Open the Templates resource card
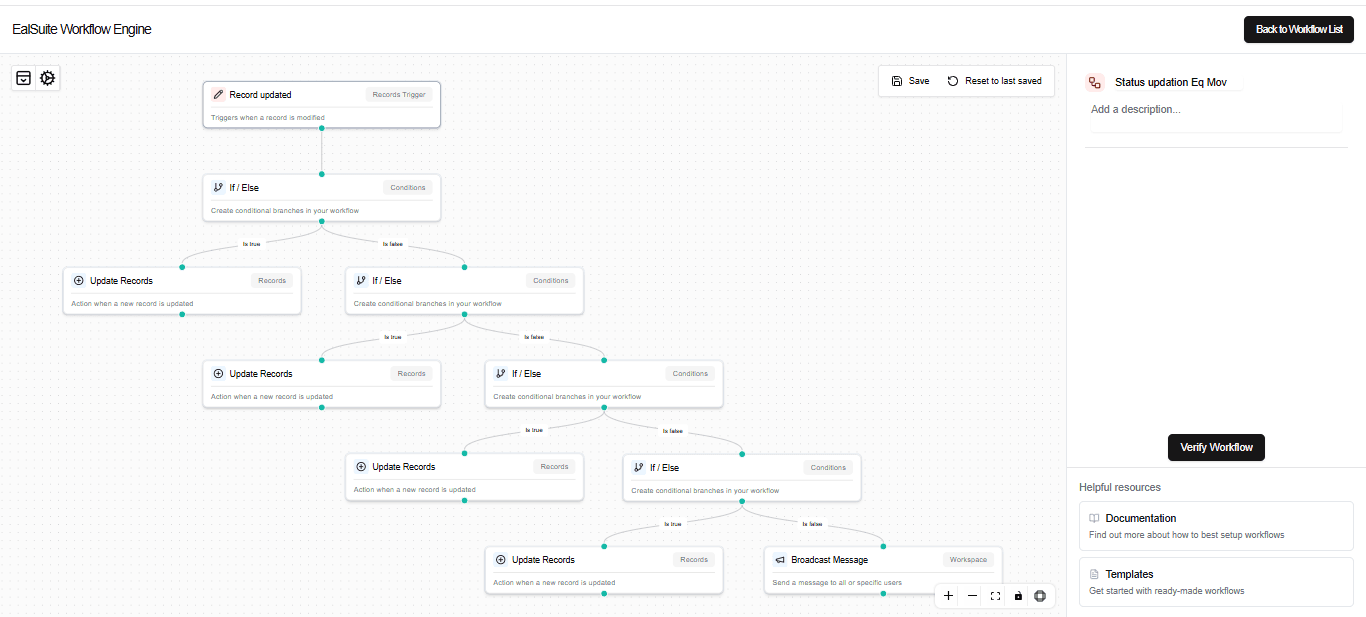The height and width of the screenshot is (617, 1366). coord(1216,582)
